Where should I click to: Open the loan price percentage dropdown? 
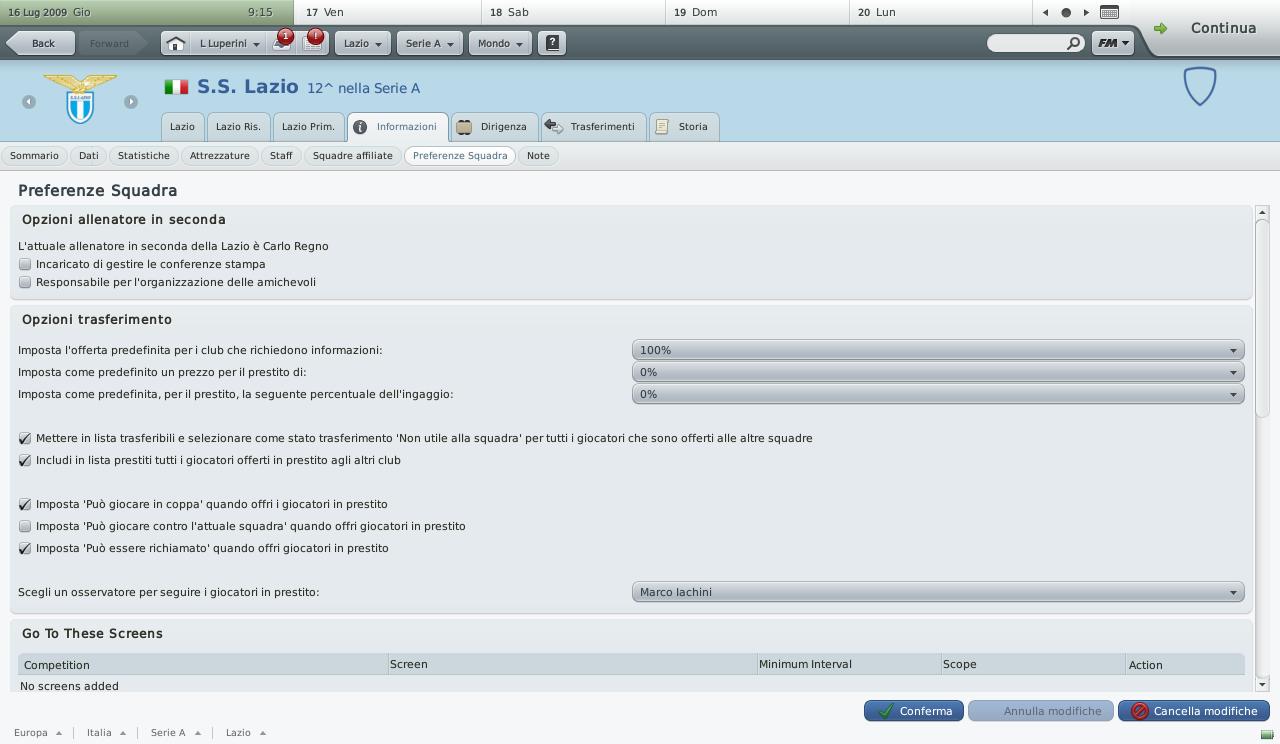(x=938, y=372)
